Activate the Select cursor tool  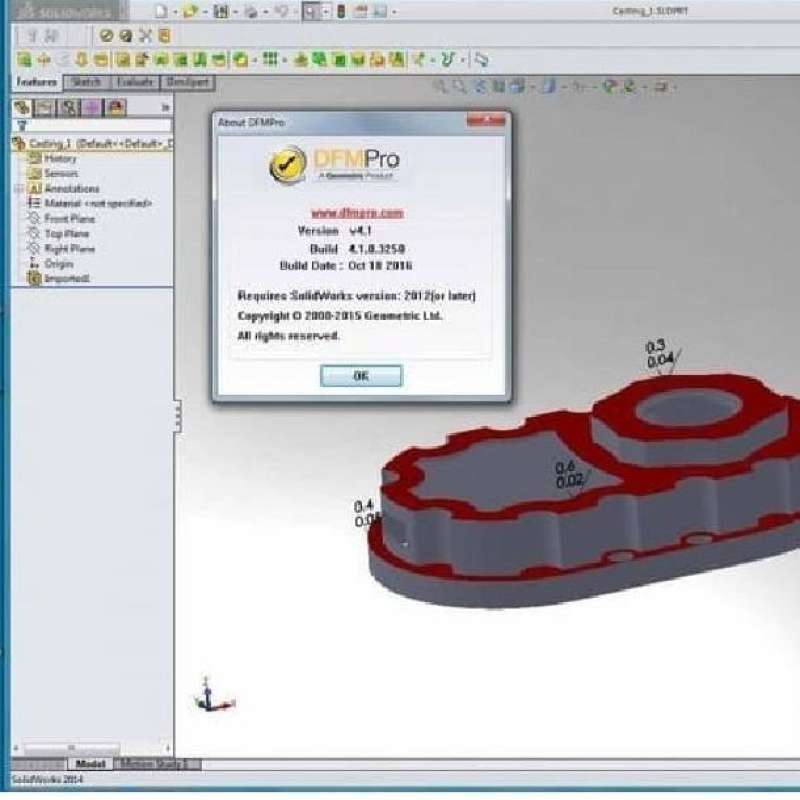click(x=311, y=11)
